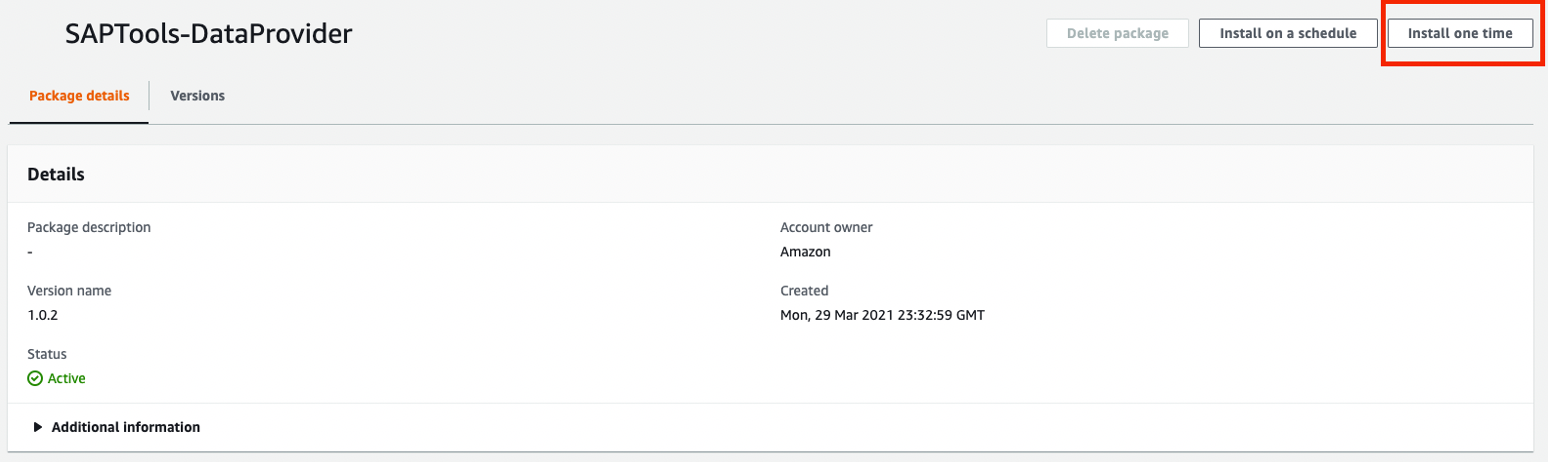The width and height of the screenshot is (1548, 462).
Task: Click the Delete package button
Action: coord(1117,33)
